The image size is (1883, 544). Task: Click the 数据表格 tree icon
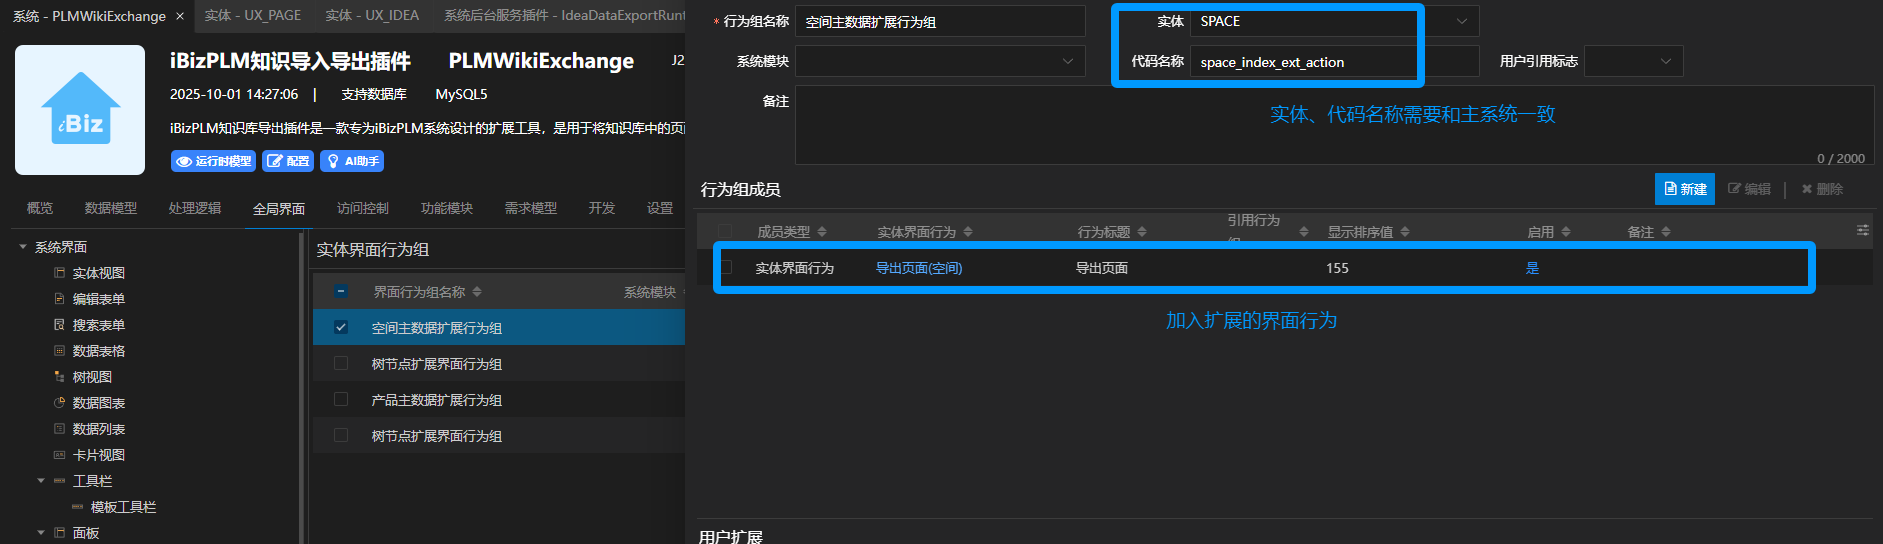click(59, 351)
